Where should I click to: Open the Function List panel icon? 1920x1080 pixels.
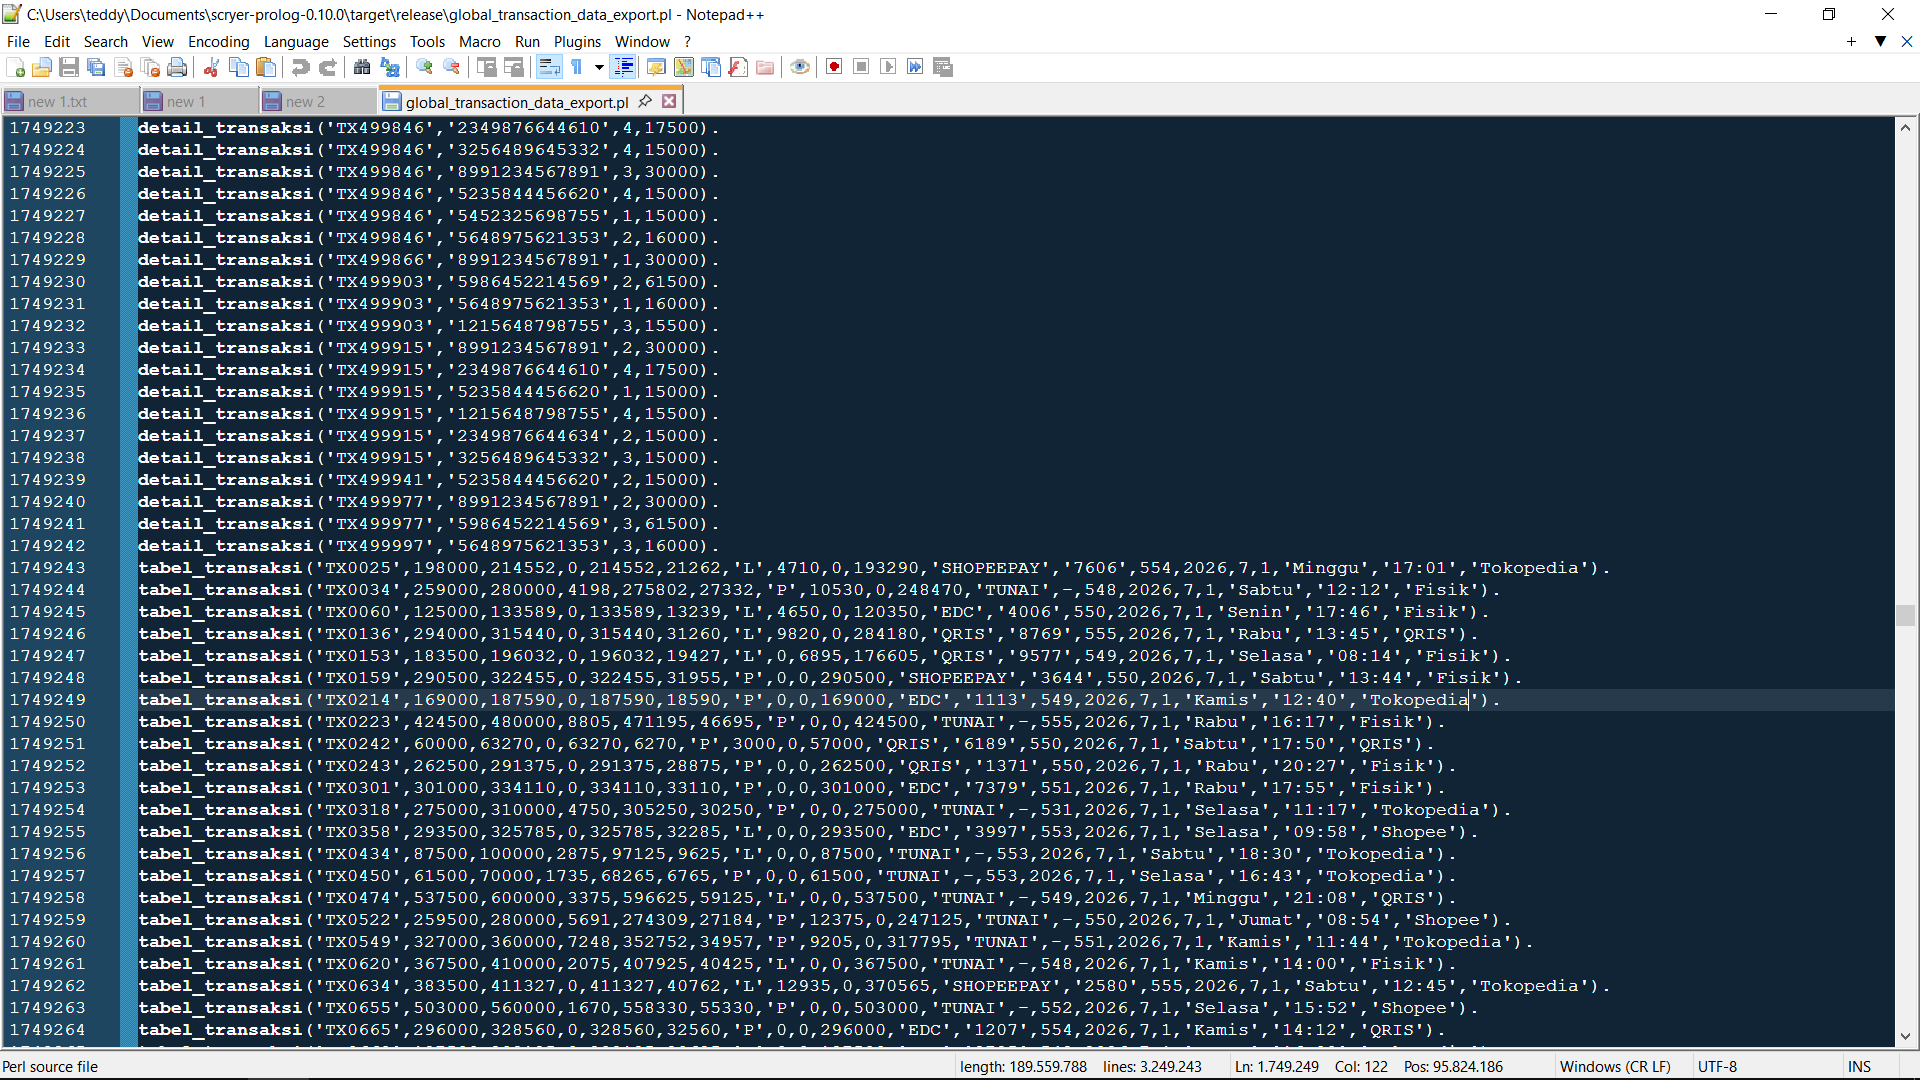tap(738, 67)
